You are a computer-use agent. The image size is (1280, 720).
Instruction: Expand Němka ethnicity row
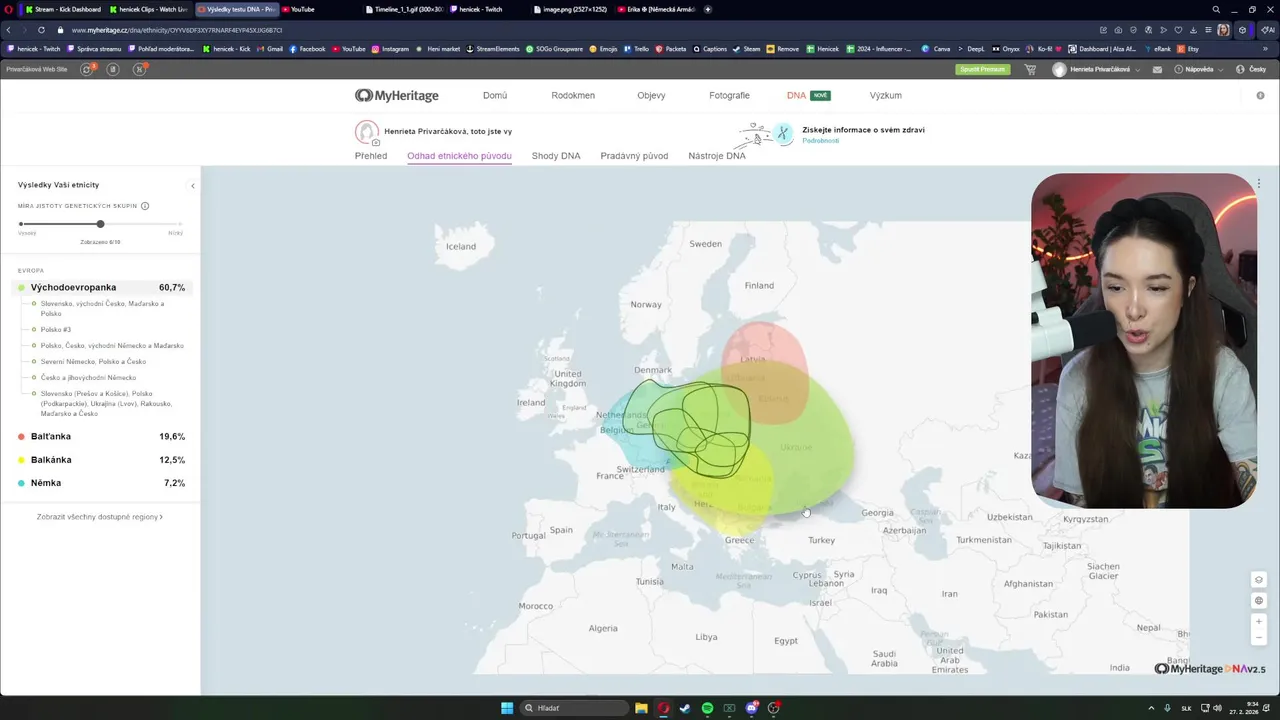click(100, 483)
